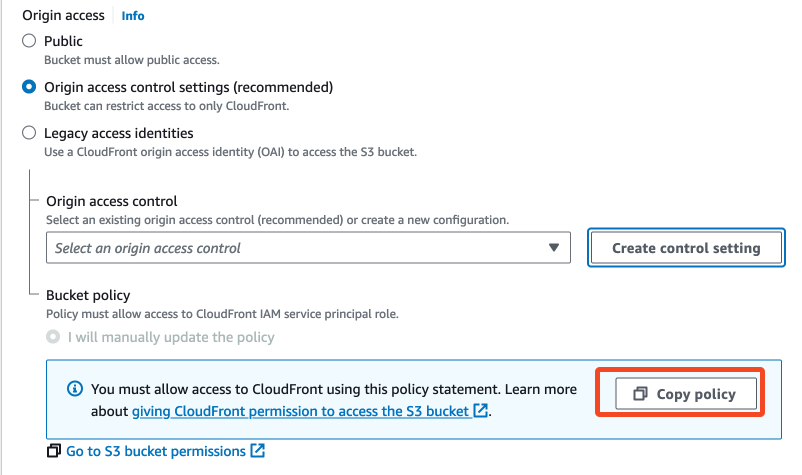Image resolution: width=802 pixels, height=475 pixels.
Task: Select the Public radio button
Action: click(29, 42)
